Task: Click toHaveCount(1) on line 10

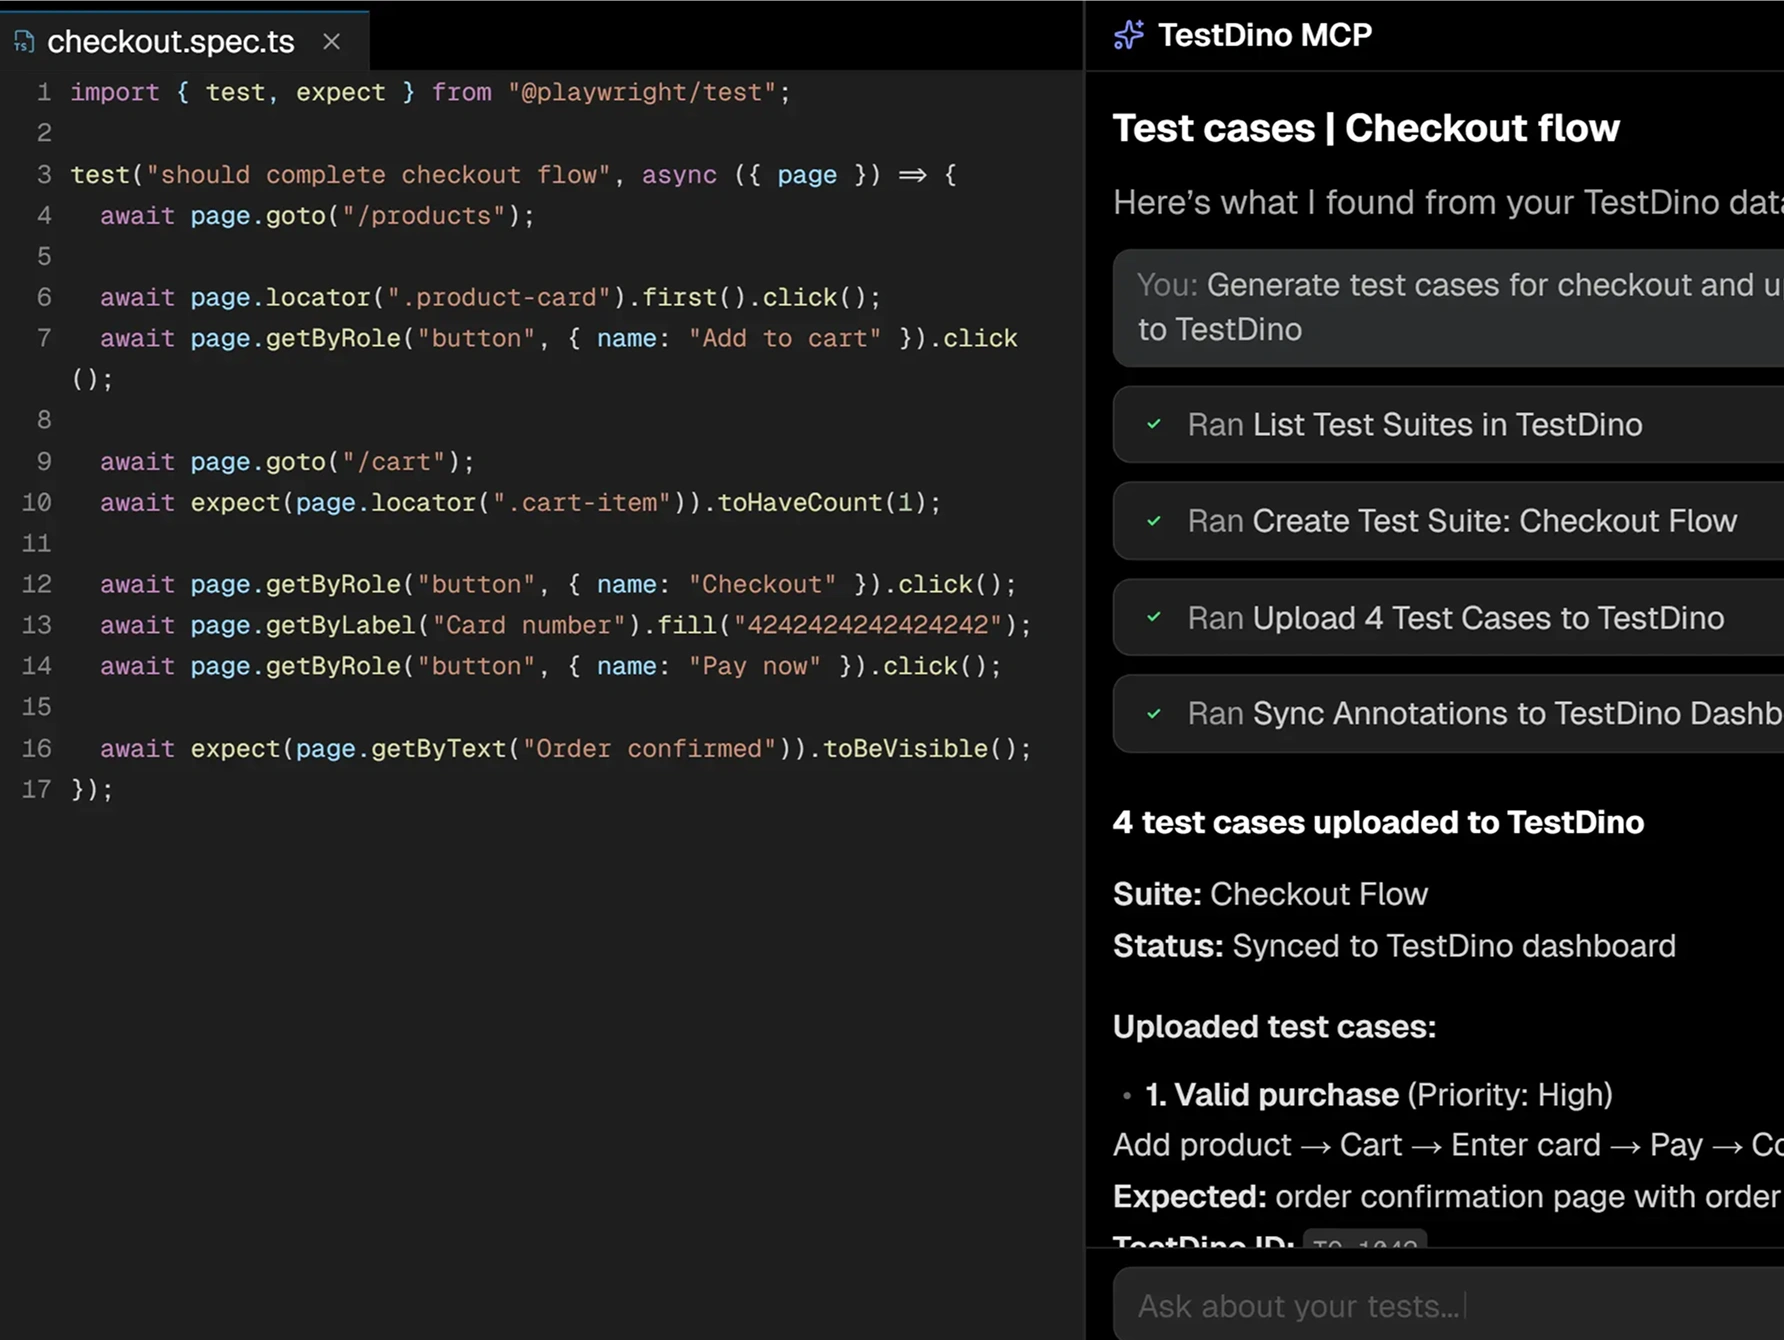Action: pyautogui.click(x=822, y=502)
